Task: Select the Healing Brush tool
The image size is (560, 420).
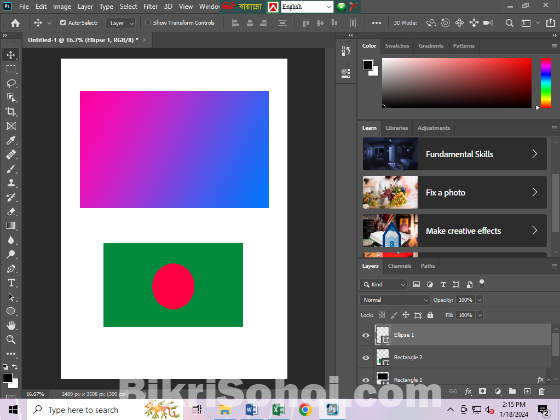Action: [11, 155]
